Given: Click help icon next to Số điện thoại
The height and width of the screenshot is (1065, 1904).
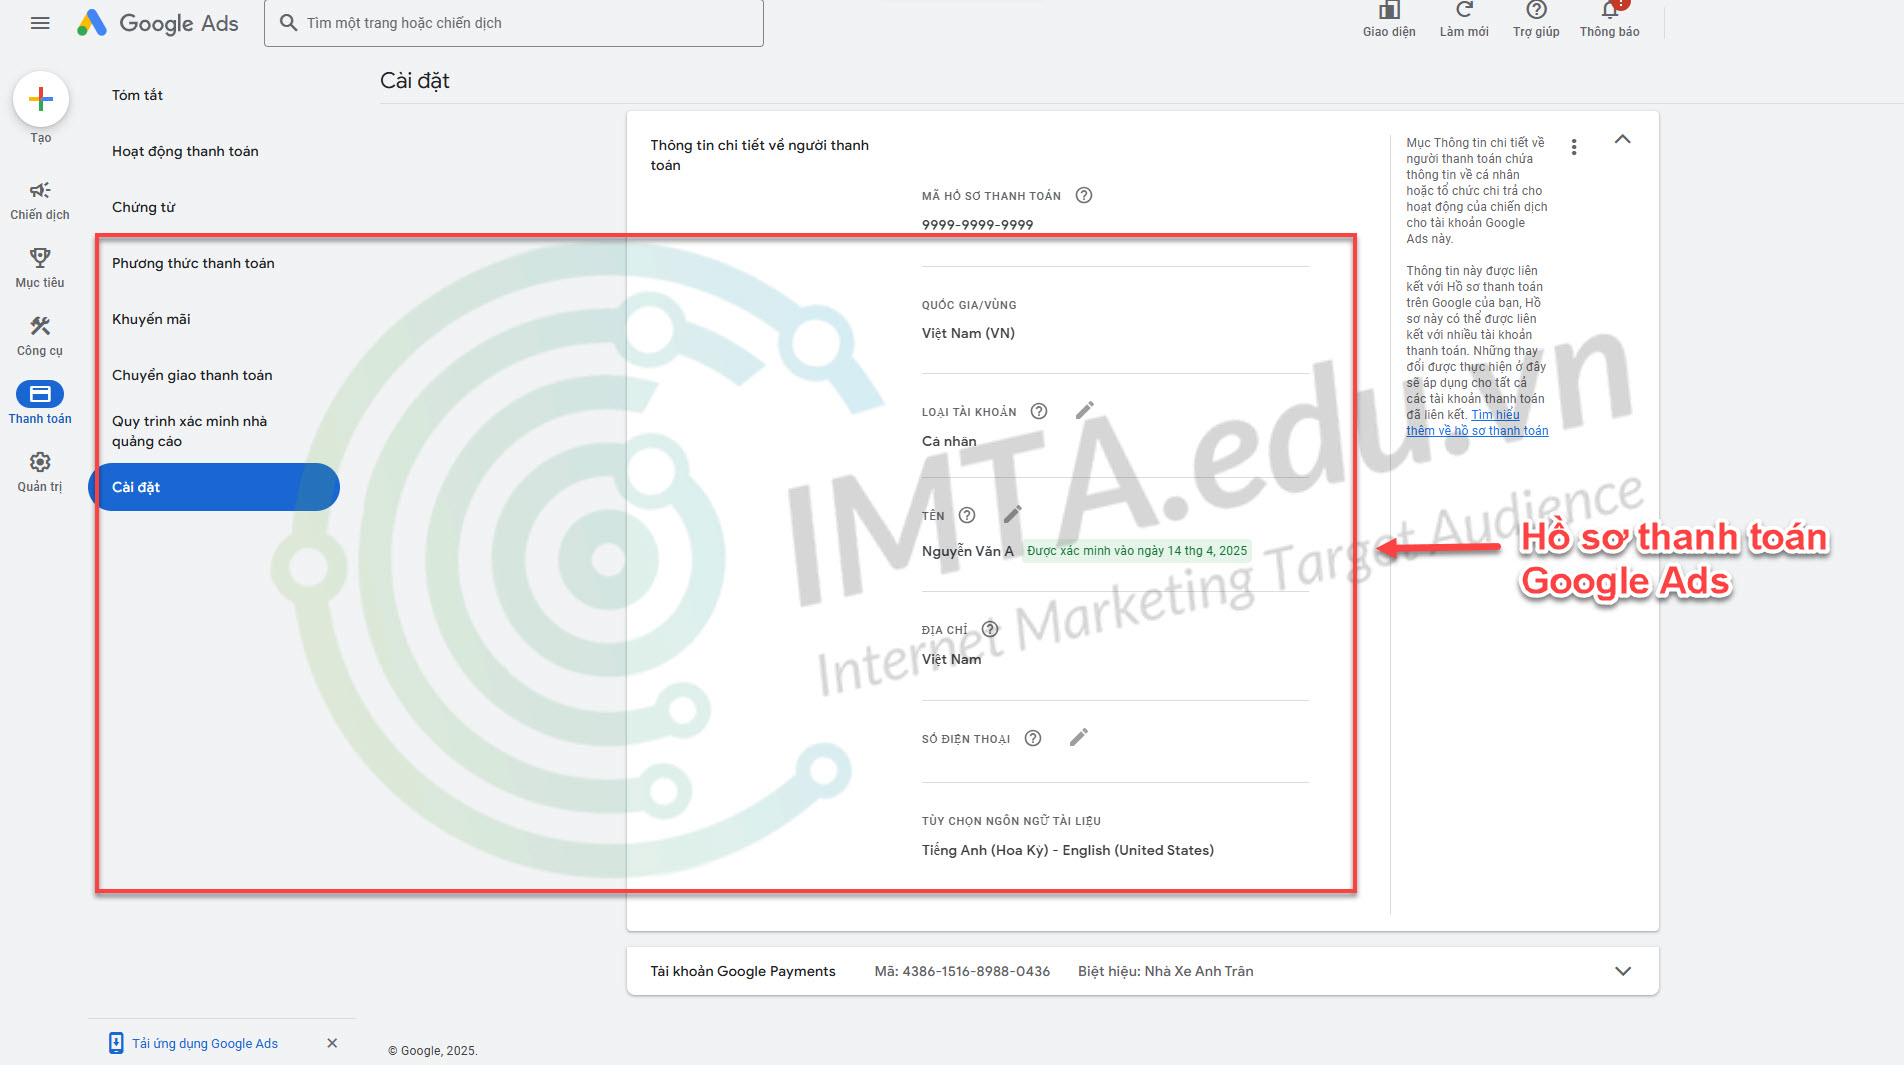Looking at the screenshot, I should coord(1033,738).
